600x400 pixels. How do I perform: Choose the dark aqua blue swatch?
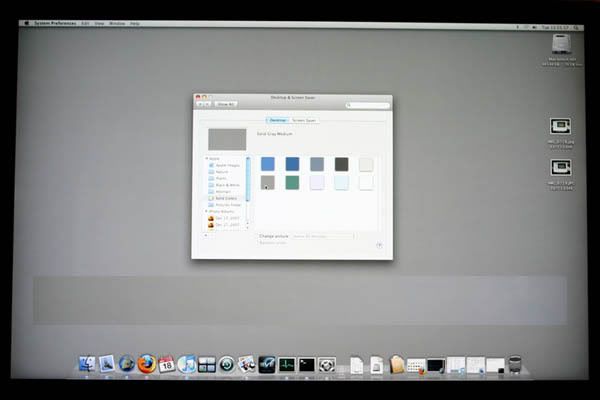(292, 164)
